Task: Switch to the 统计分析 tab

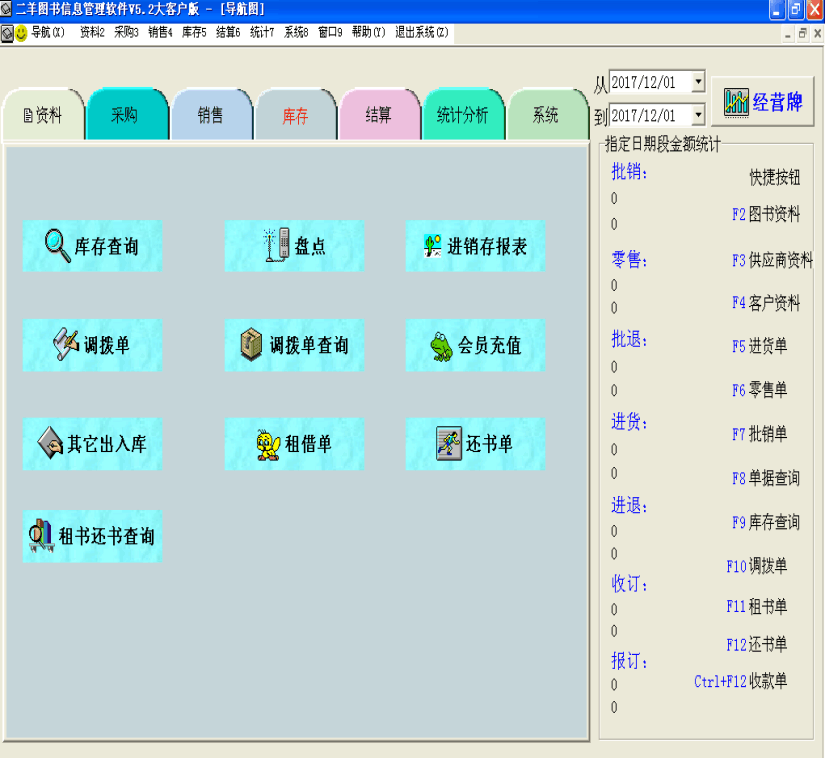Action: pyautogui.click(x=463, y=114)
